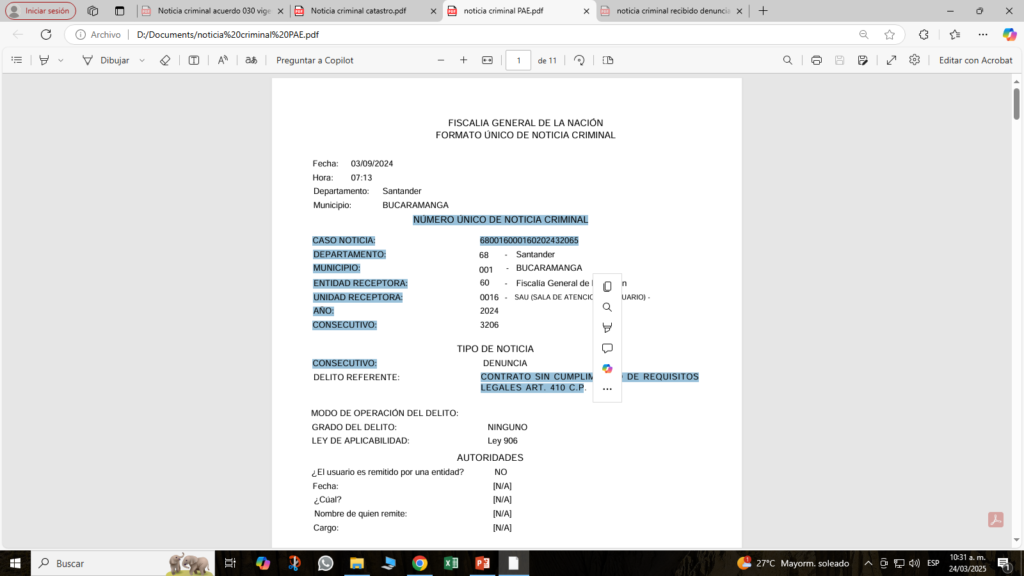Start read aloud feature
Image resolution: width=1024 pixels, height=576 pixels.
(223, 60)
